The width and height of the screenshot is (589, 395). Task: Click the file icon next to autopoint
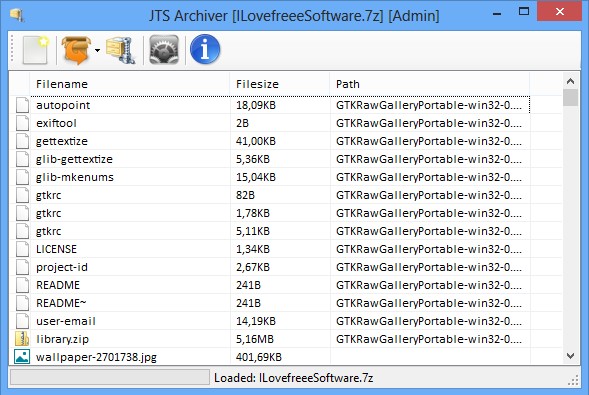22,105
